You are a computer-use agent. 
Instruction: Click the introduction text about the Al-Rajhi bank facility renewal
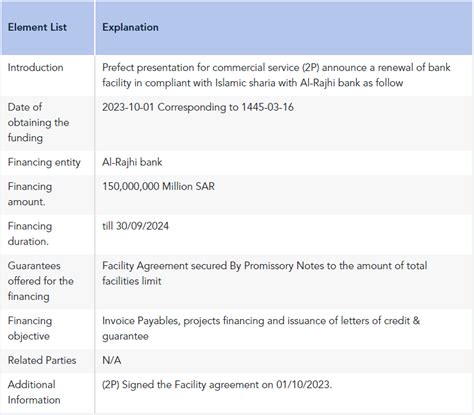tap(276, 75)
